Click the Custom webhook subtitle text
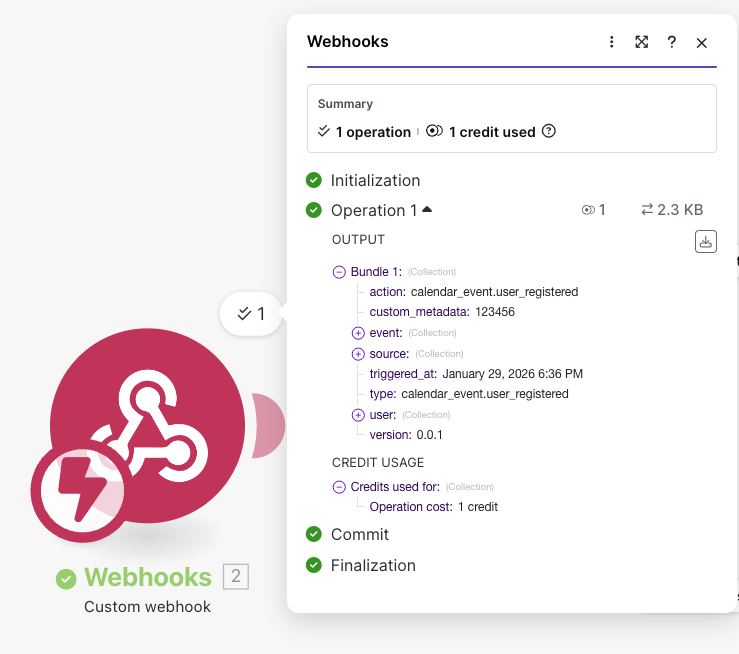The height and width of the screenshot is (654, 739). click(x=147, y=606)
